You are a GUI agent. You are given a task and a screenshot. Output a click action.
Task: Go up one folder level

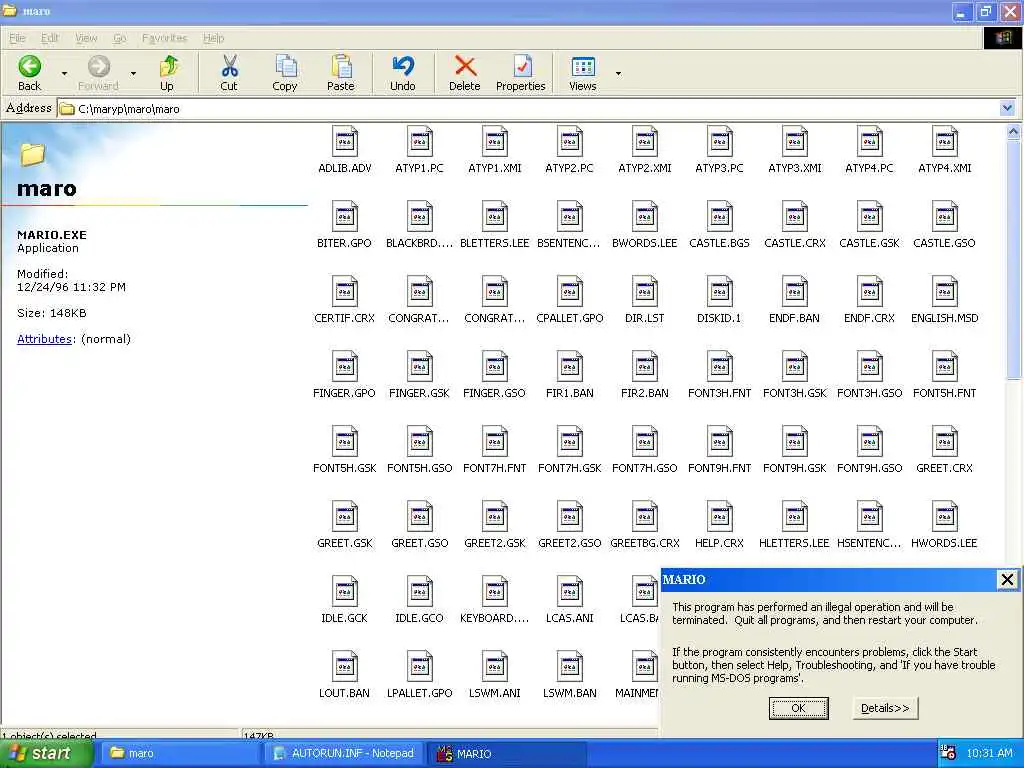tap(167, 73)
